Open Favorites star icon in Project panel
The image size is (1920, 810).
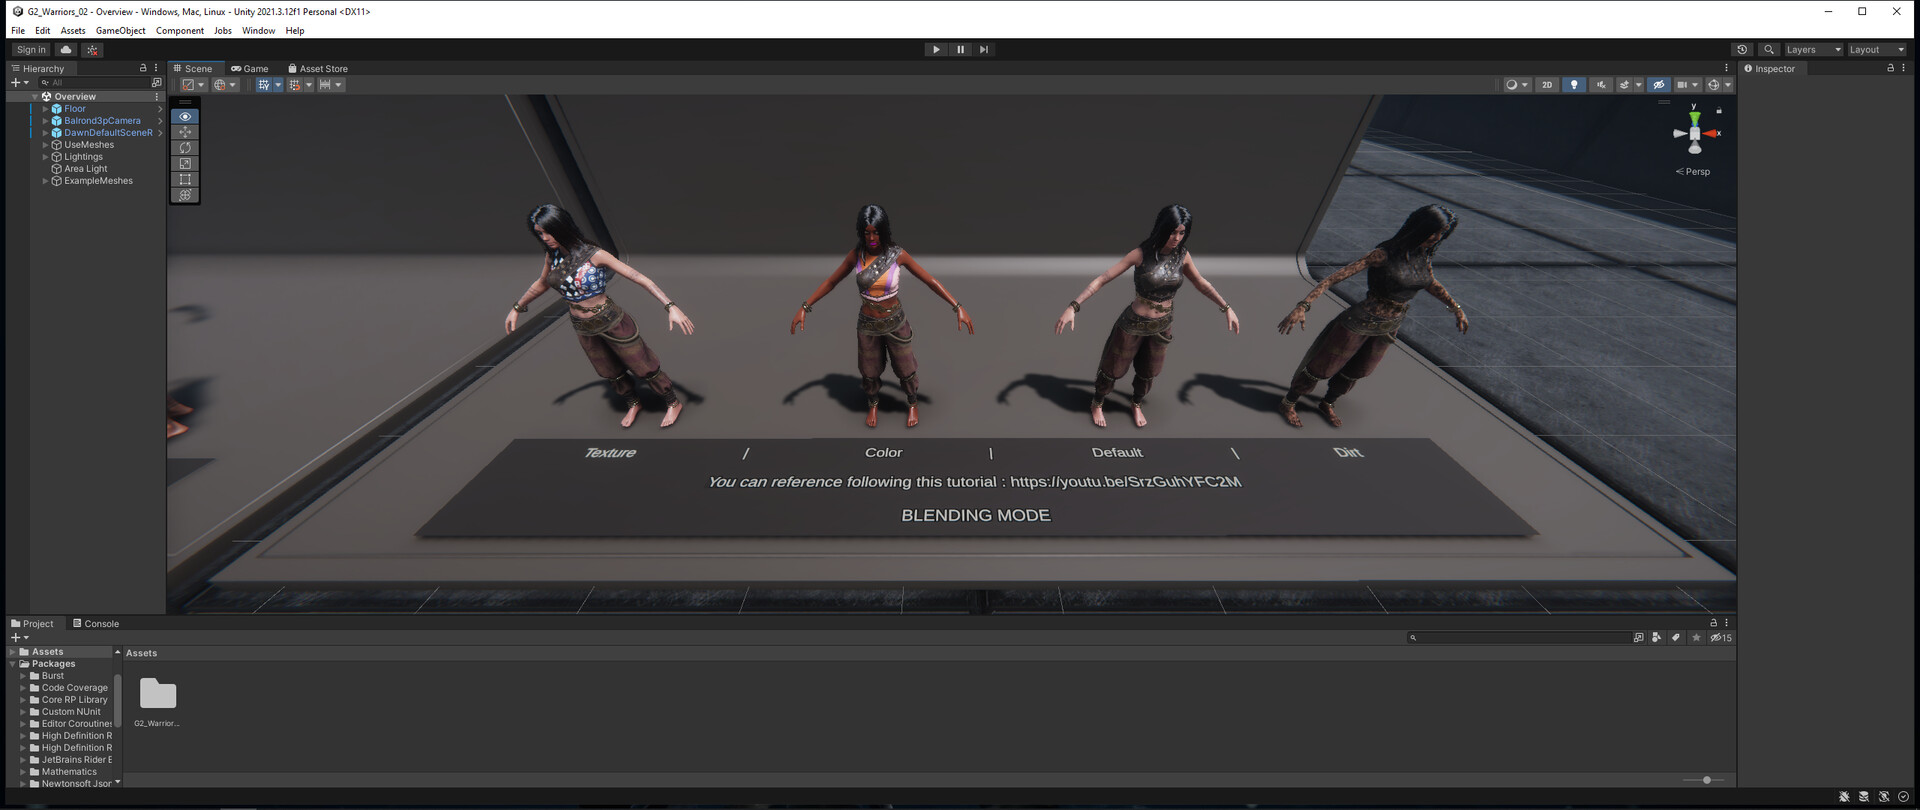tap(1696, 637)
